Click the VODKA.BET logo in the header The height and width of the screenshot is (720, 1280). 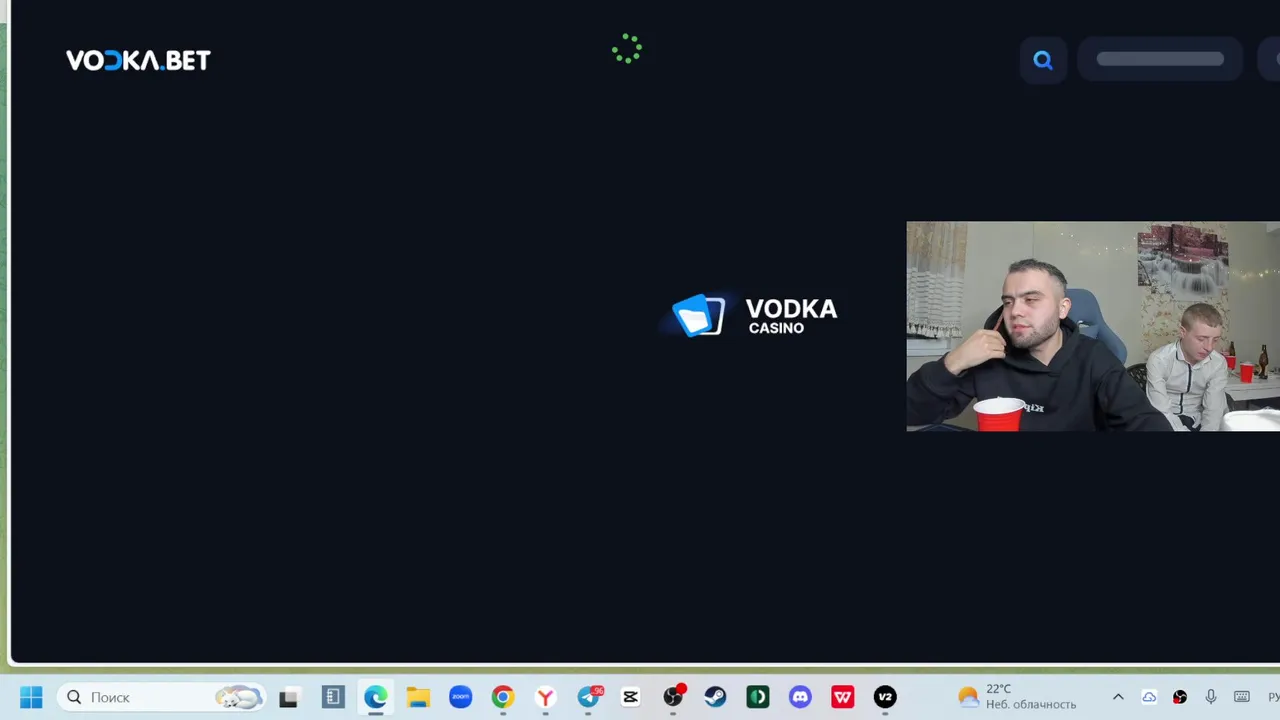click(138, 60)
